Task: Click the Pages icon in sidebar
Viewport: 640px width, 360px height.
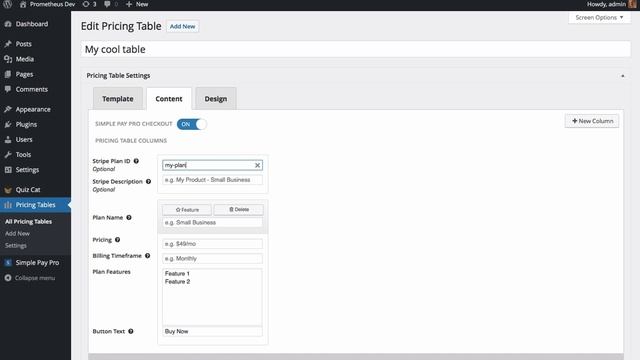Action: pyautogui.click(x=8, y=74)
